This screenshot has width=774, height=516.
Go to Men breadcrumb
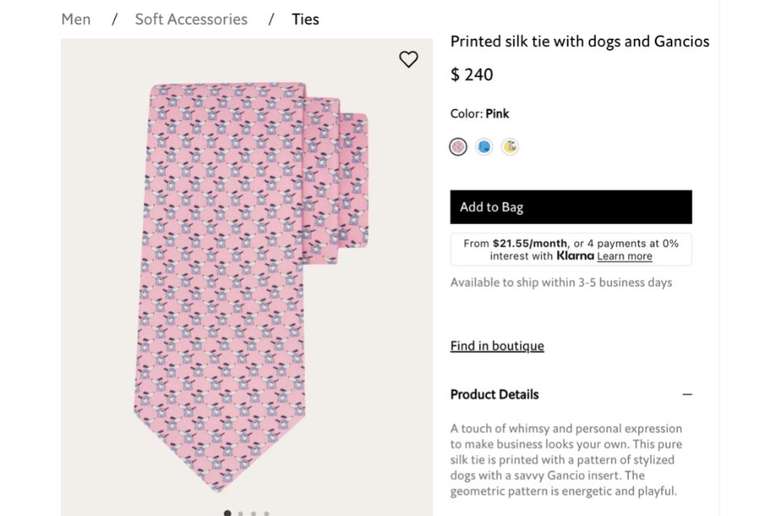pos(76,19)
